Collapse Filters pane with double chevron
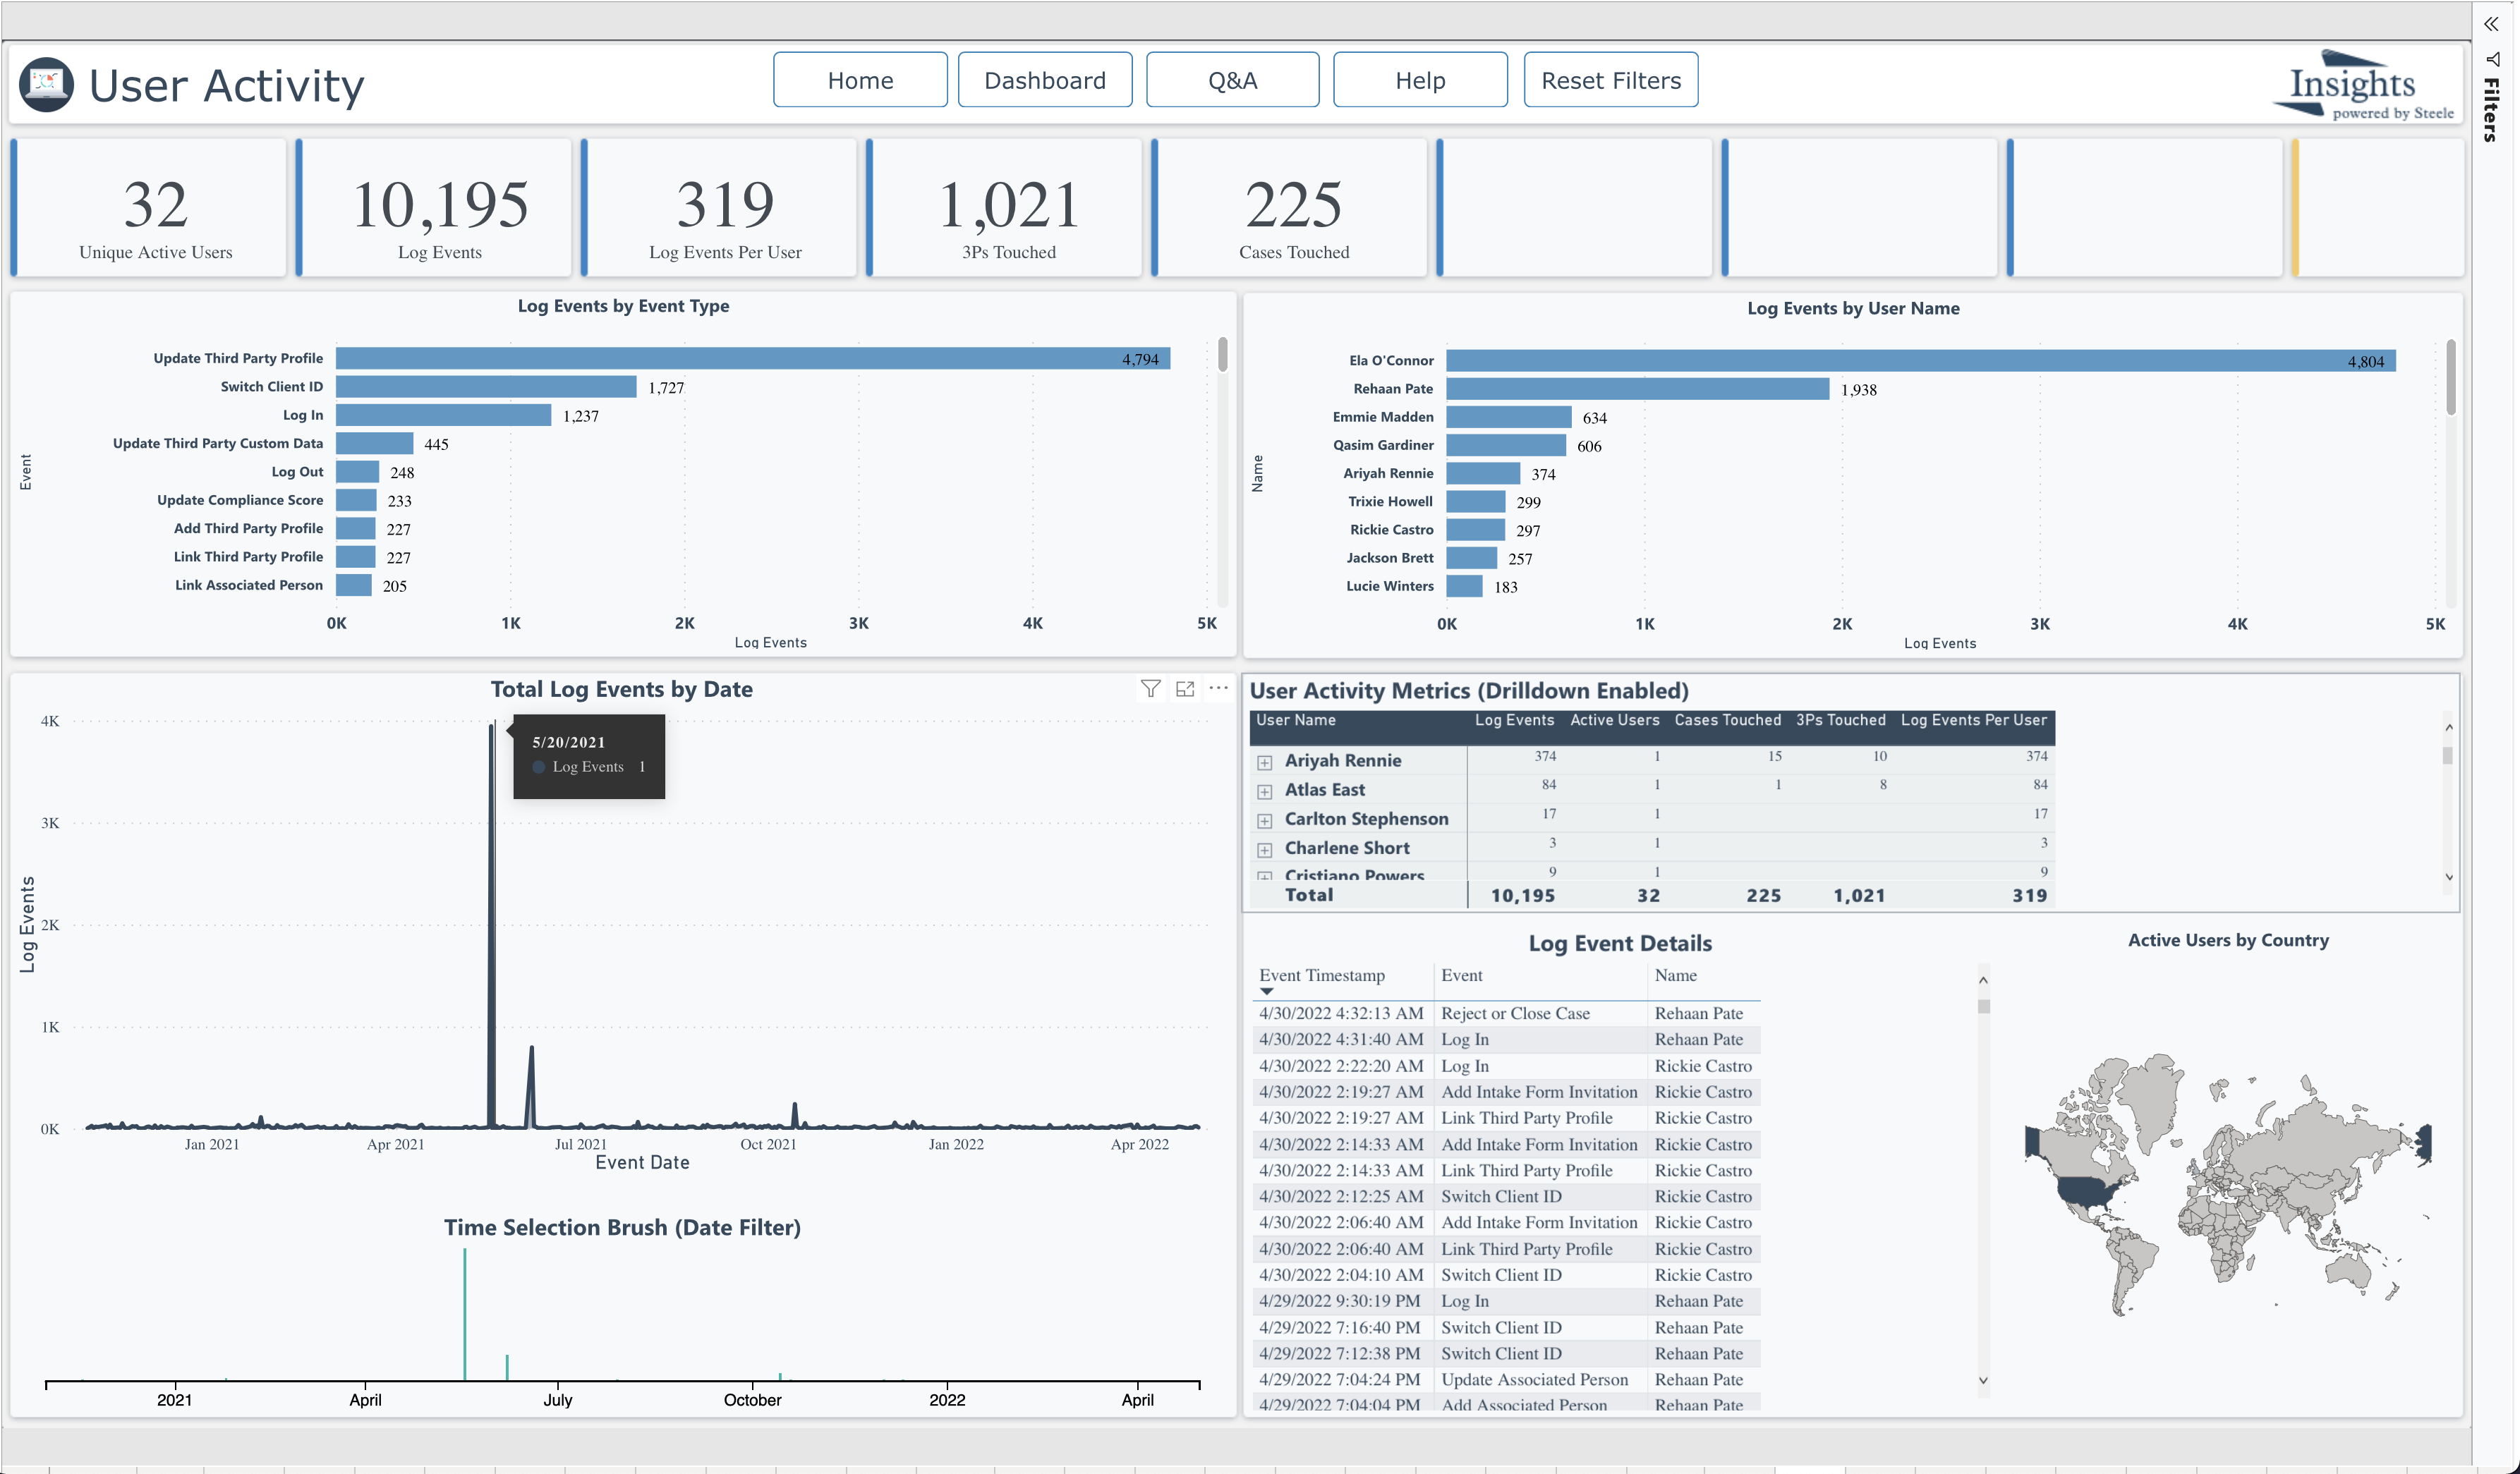The width and height of the screenshot is (2520, 1474). pyautogui.click(x=2491, y=24)
